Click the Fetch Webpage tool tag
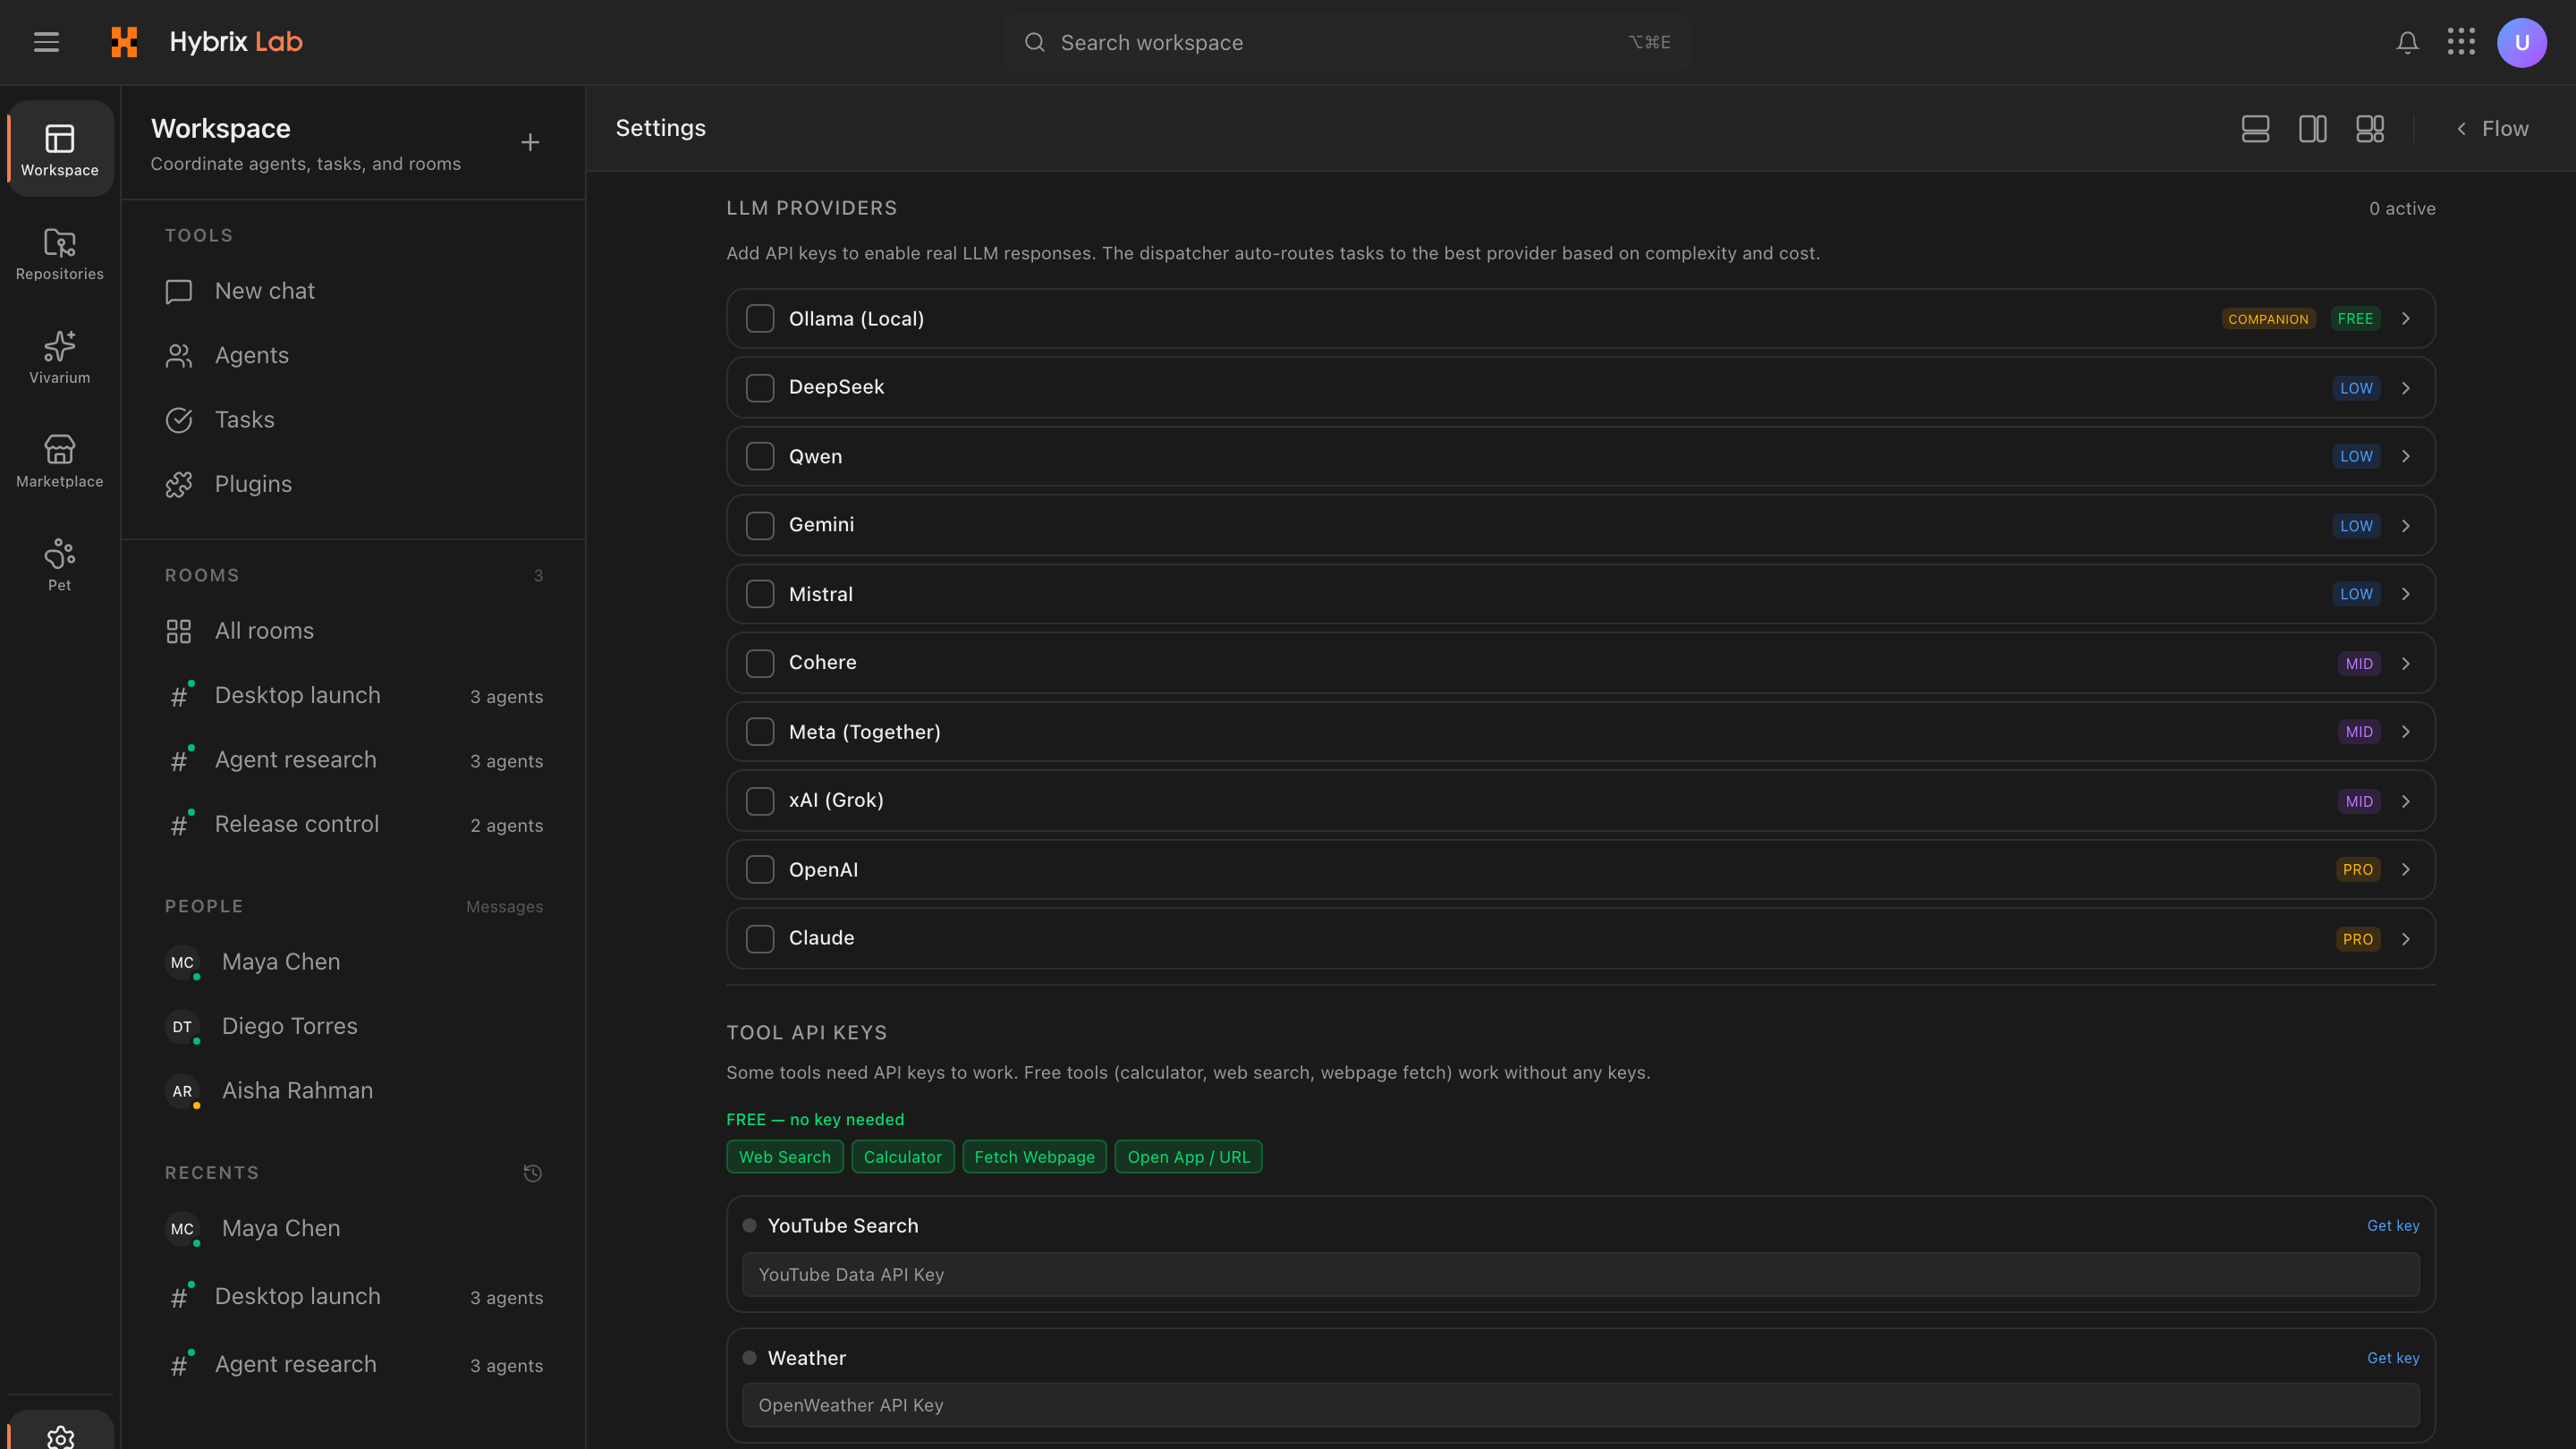 (x=1034, y=1157)
